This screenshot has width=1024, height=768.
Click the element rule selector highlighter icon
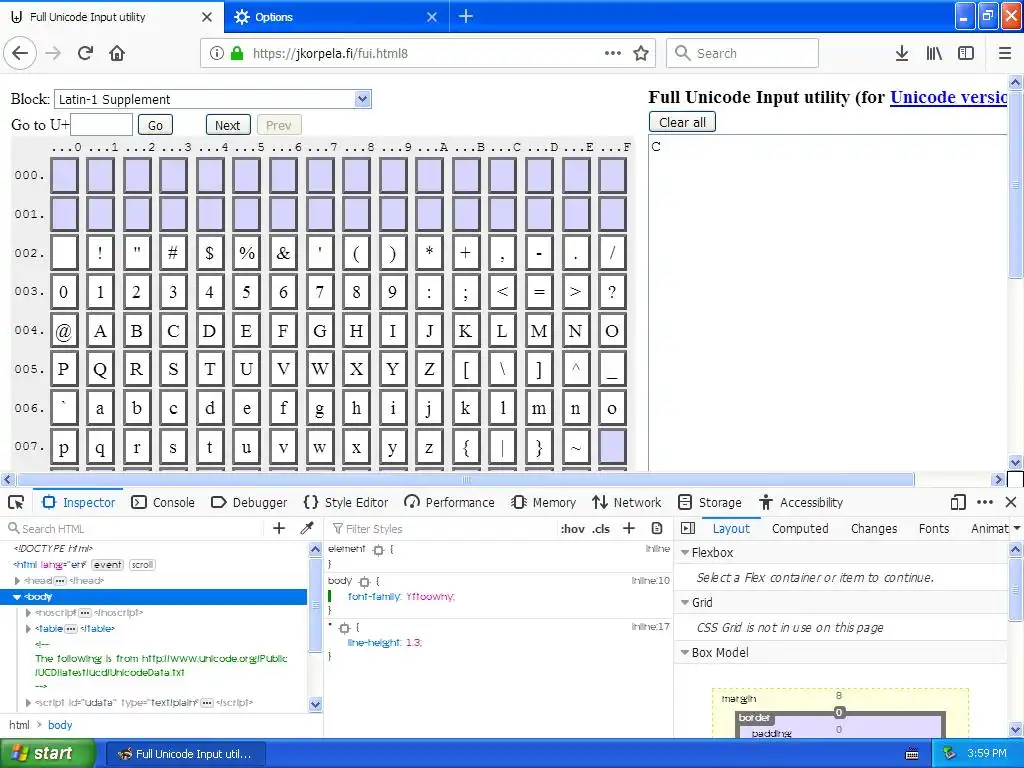click(378, 550)
